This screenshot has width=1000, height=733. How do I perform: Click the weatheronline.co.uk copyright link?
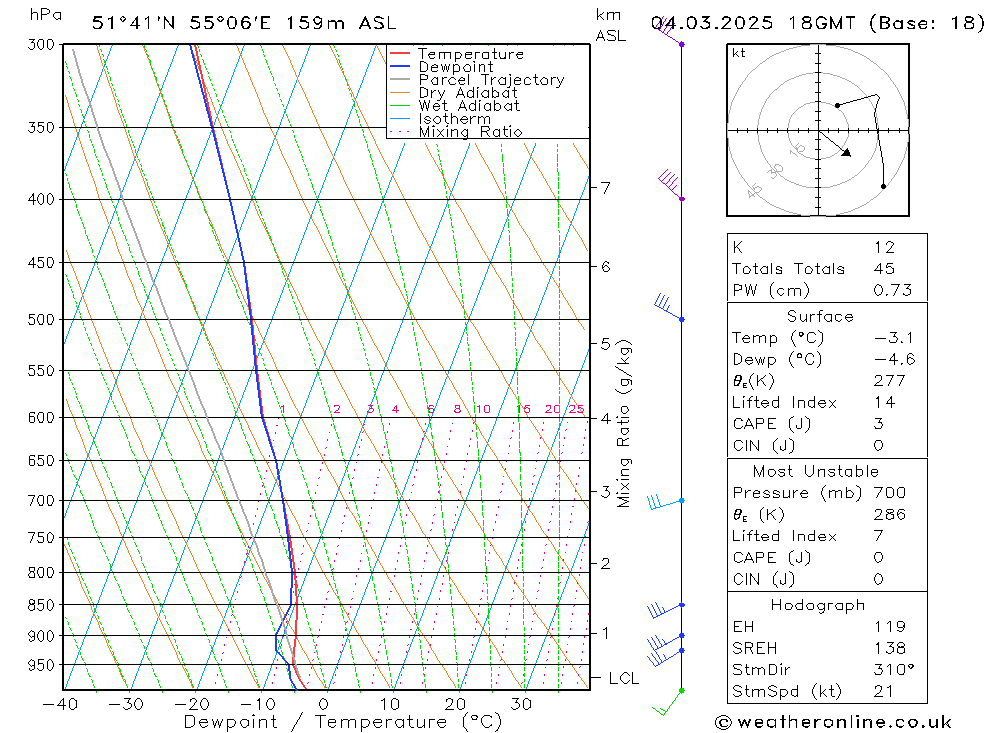coord(833,722)
